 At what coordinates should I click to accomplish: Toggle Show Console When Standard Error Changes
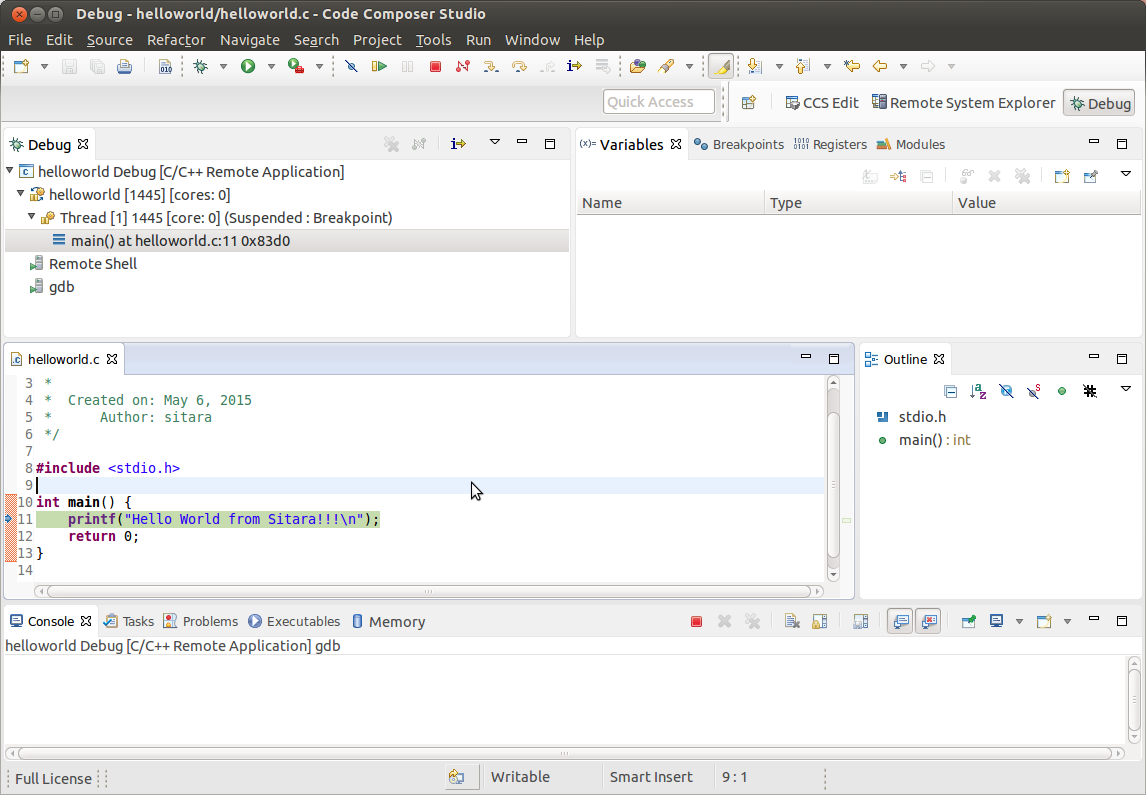tap(927, 621)
